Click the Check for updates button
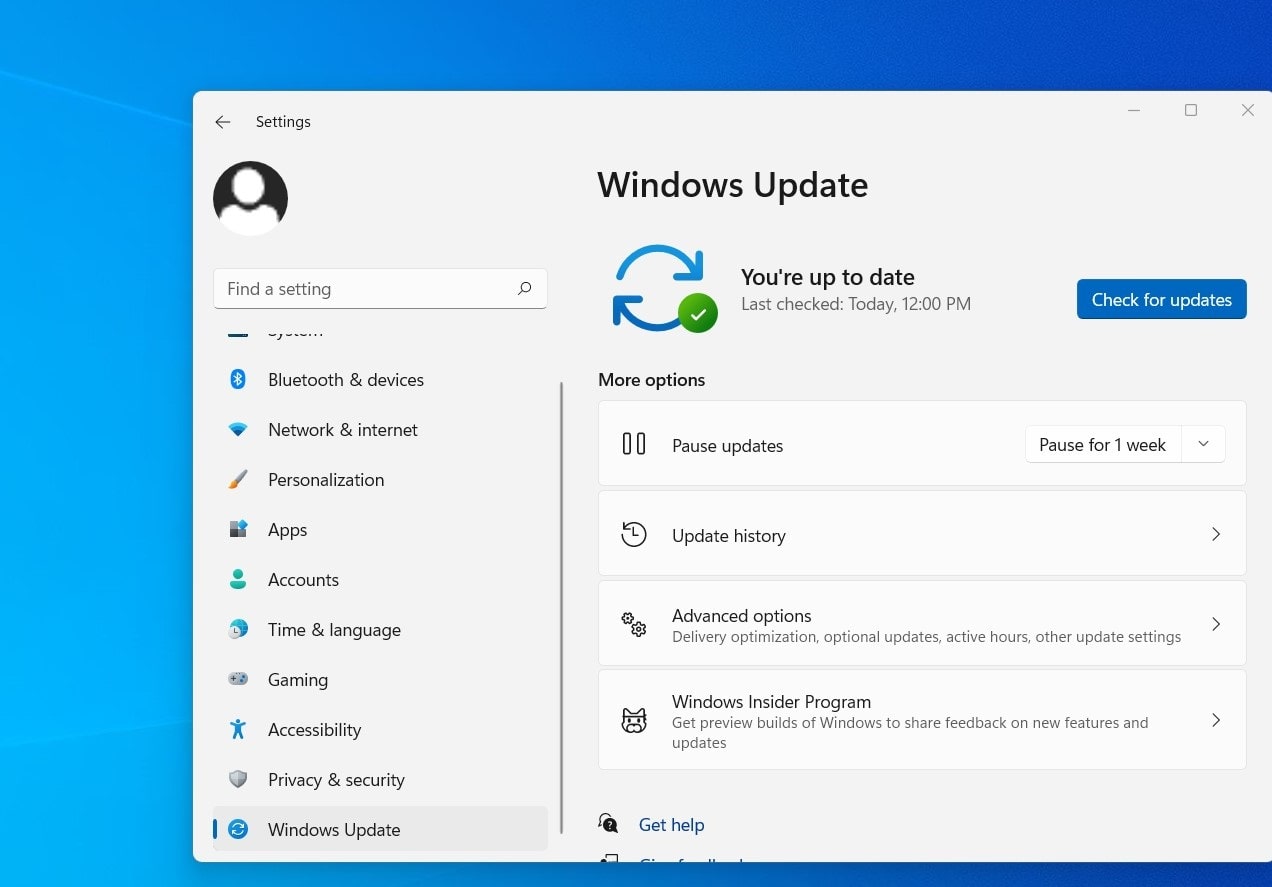The width and height of the screenshot is (1272, 887). 1161,299
